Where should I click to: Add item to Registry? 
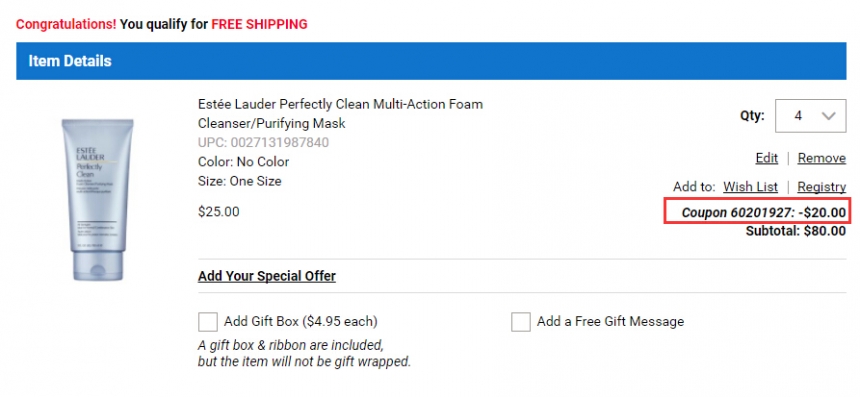(822, 186)
